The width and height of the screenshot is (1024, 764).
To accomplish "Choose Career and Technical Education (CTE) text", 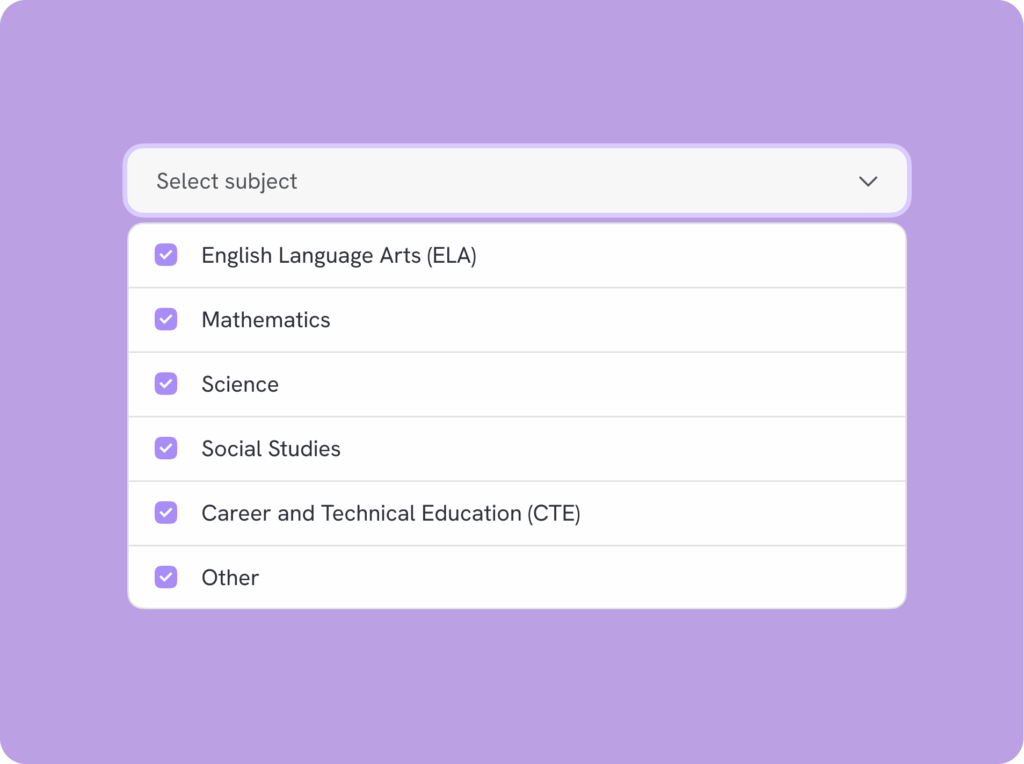I will [391, 513].
